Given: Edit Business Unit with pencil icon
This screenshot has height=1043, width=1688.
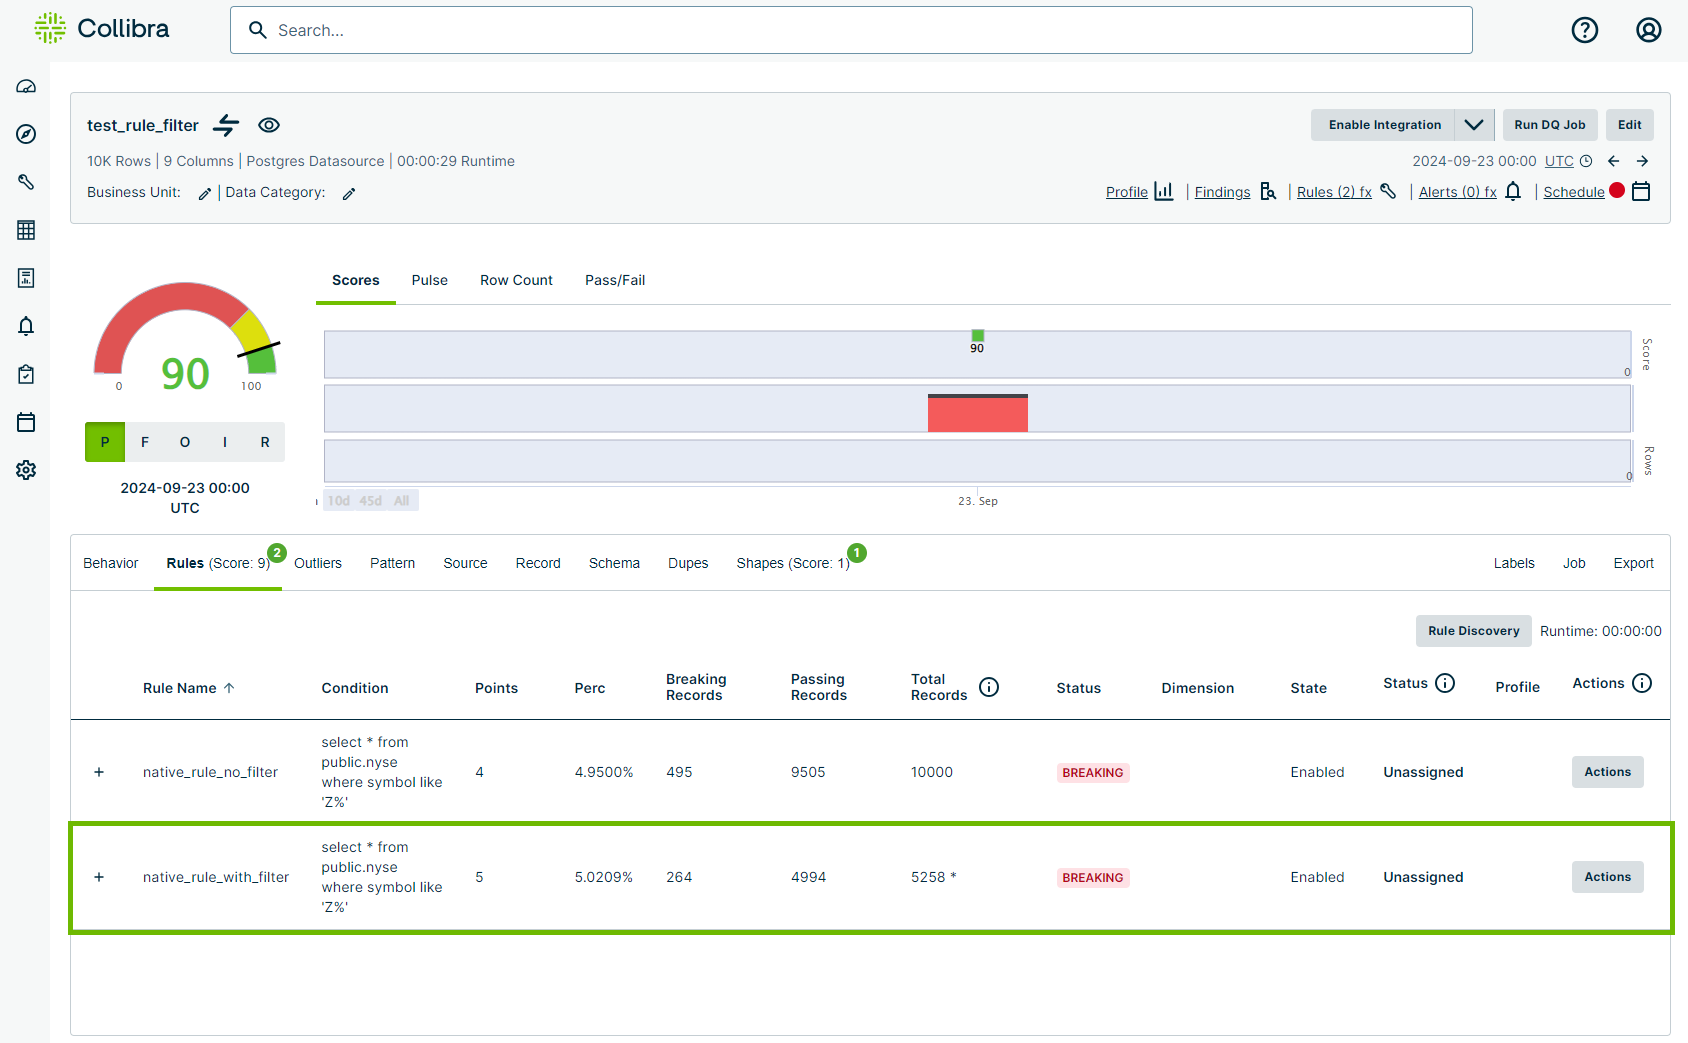Looking at the screenshot, I should [204, 194].
